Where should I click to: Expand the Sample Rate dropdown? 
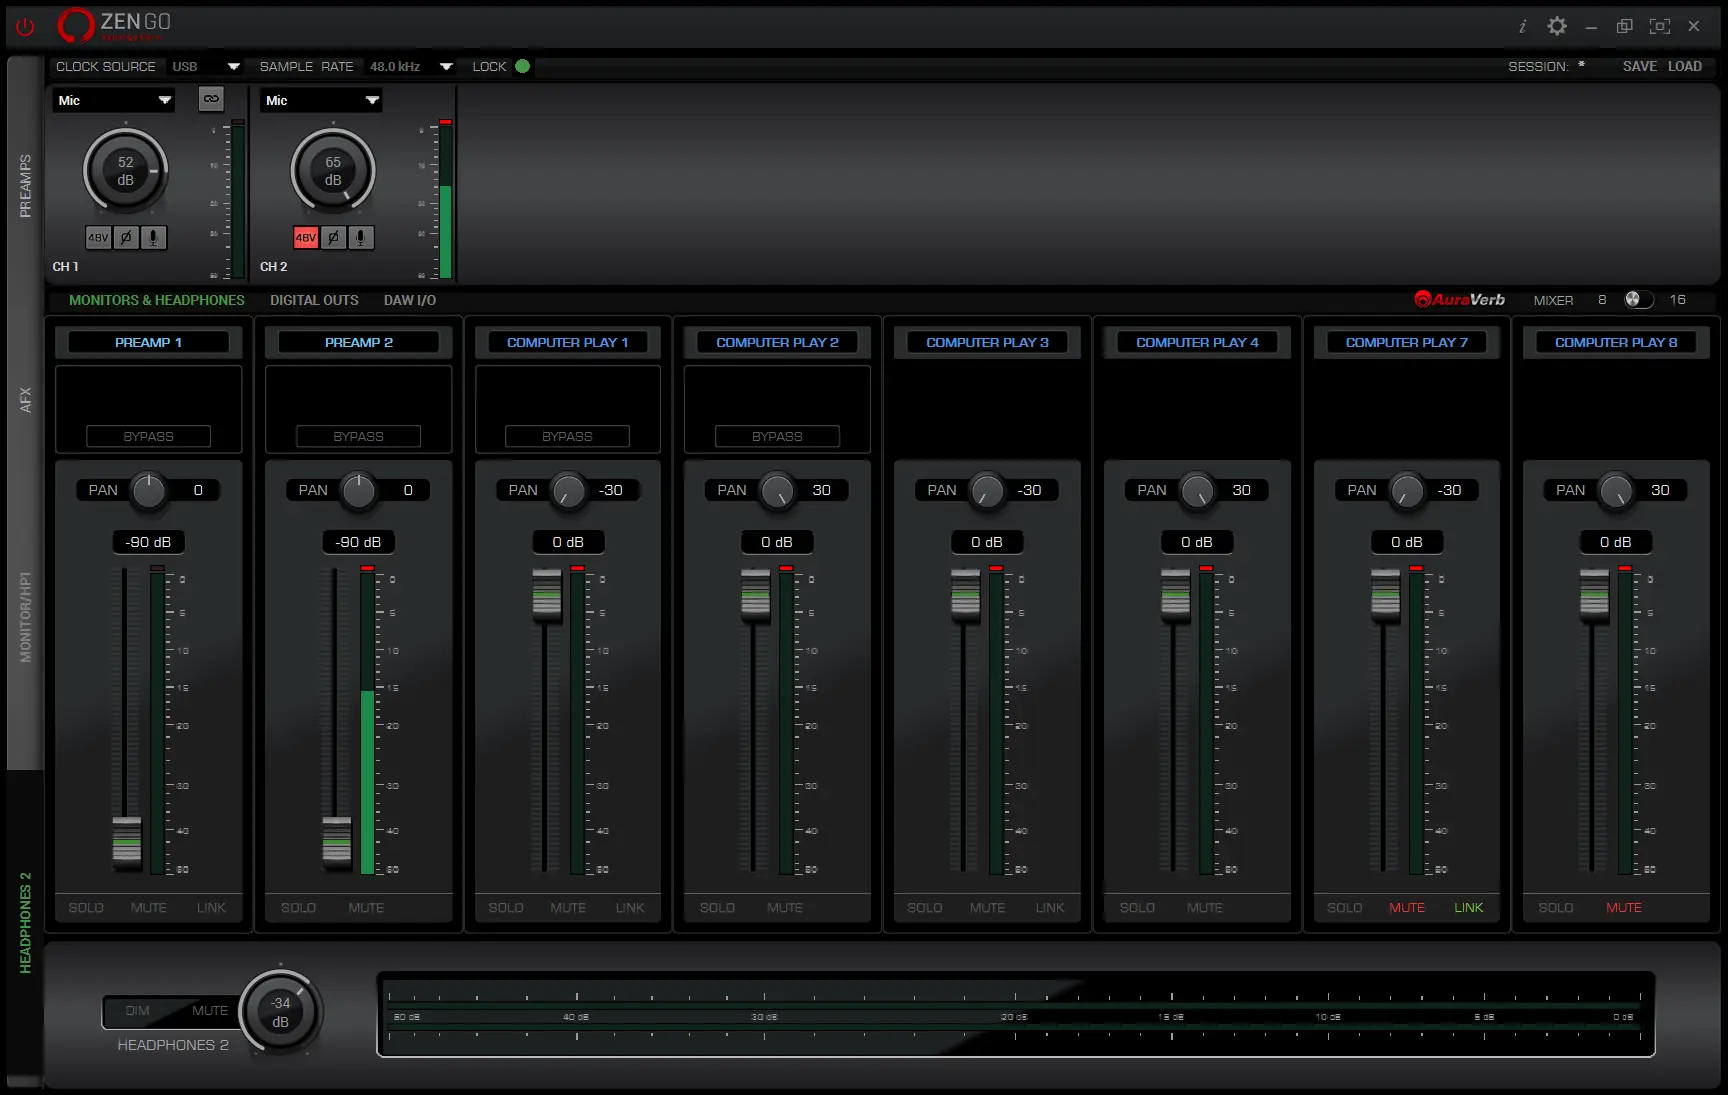[x=446, y=67]
